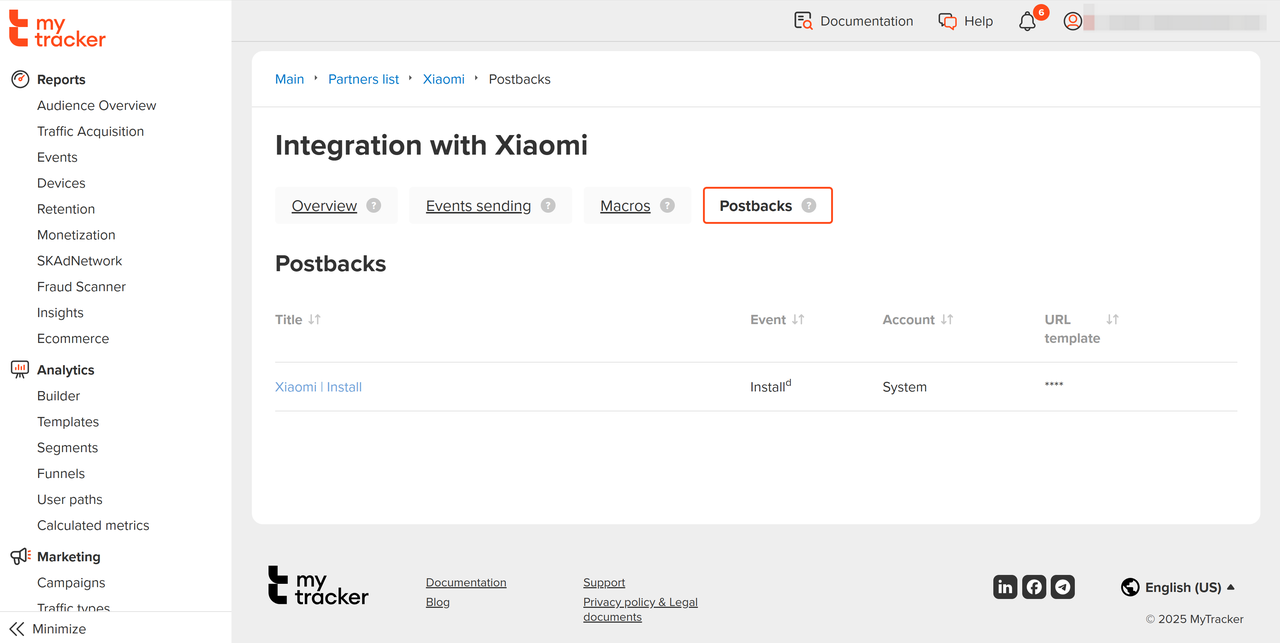Viewport: 1280px width, 643px height.
Task: Click the question mark next to Macros
Action: 667,205
